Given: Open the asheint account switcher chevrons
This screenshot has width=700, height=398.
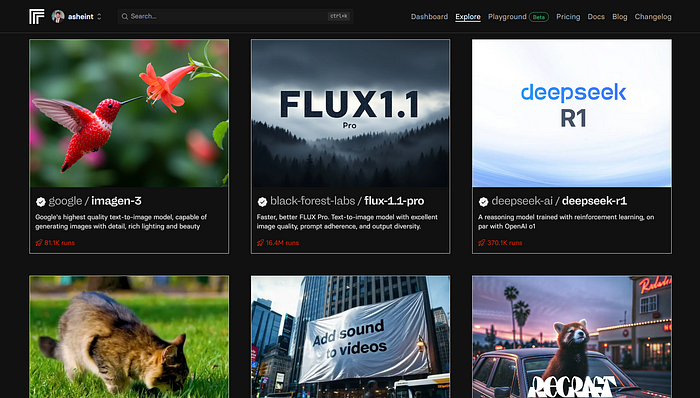Looking at the screenshot, I should (x=99, y=17).
